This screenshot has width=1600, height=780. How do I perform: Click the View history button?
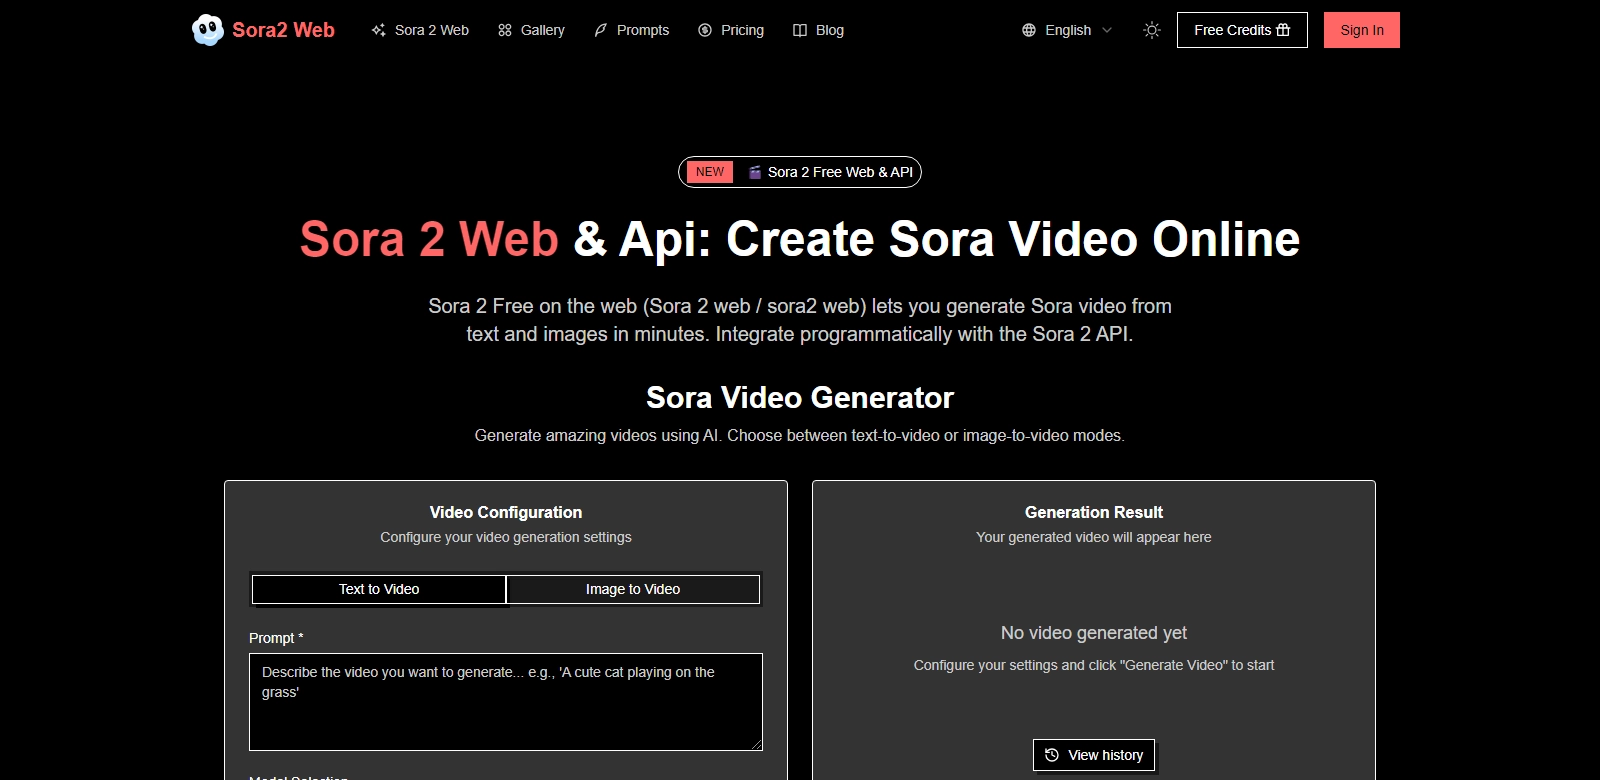[1094, 755]
